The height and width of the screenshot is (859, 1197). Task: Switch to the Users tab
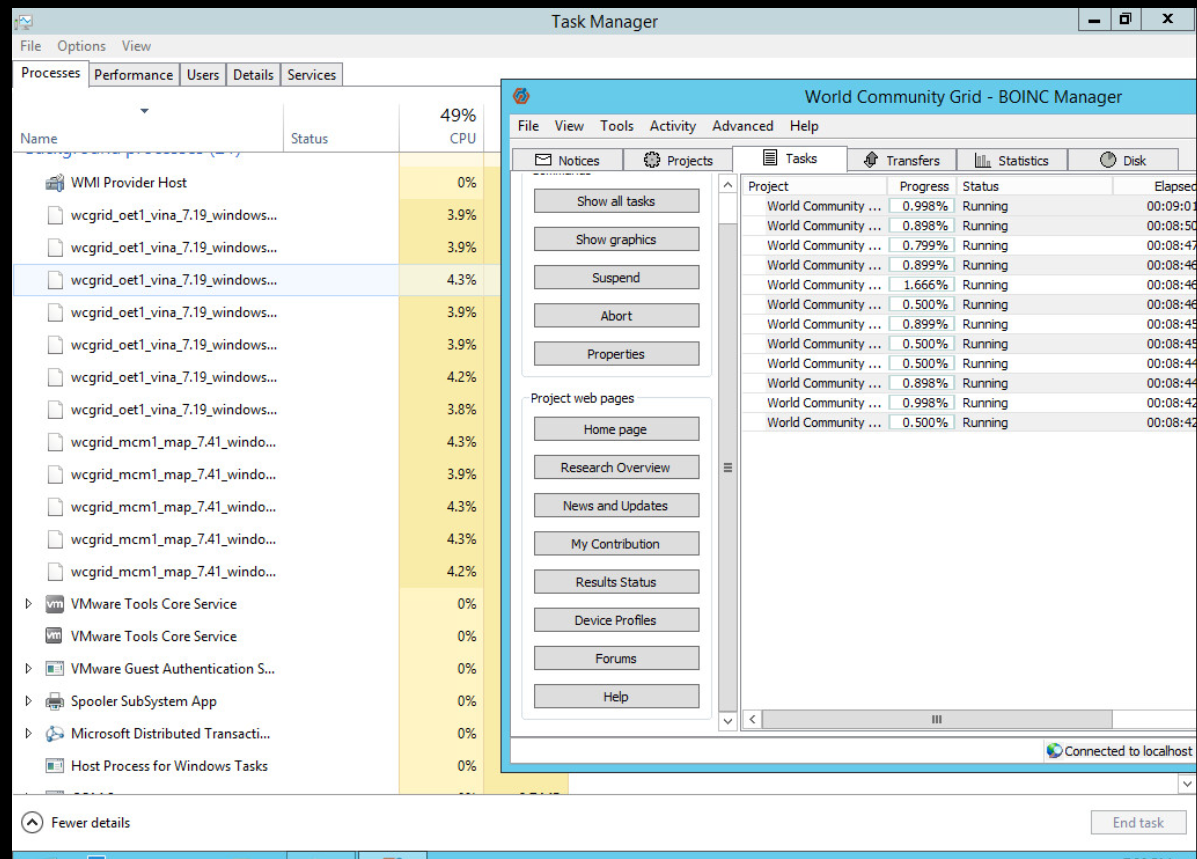point(203,75)
